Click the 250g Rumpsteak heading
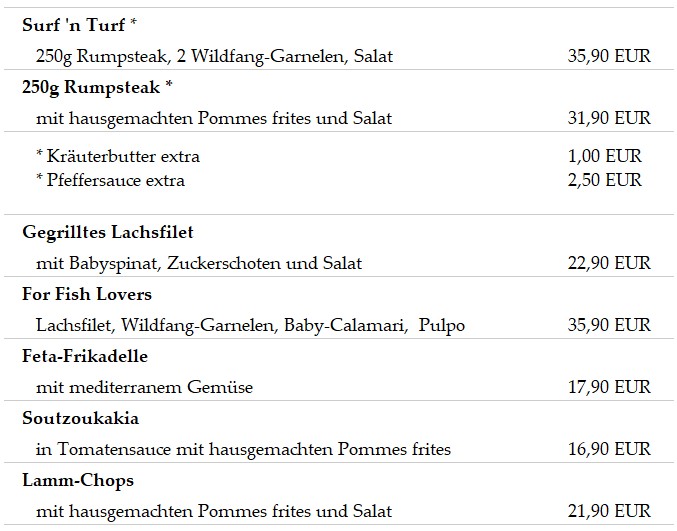 click(x=97, y=87)
